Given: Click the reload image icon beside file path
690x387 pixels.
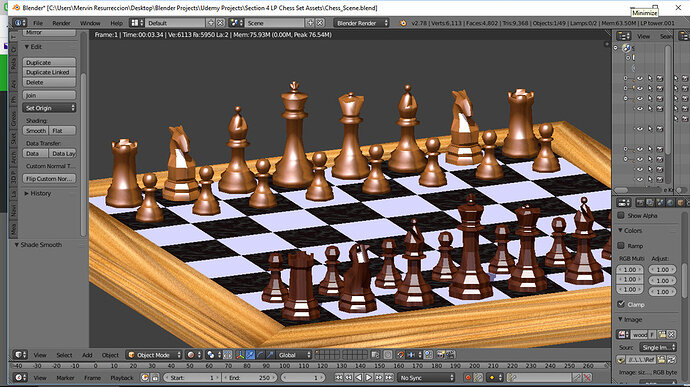Looking at the screenshot, I should pyautogui.click(x=671, y=359).
